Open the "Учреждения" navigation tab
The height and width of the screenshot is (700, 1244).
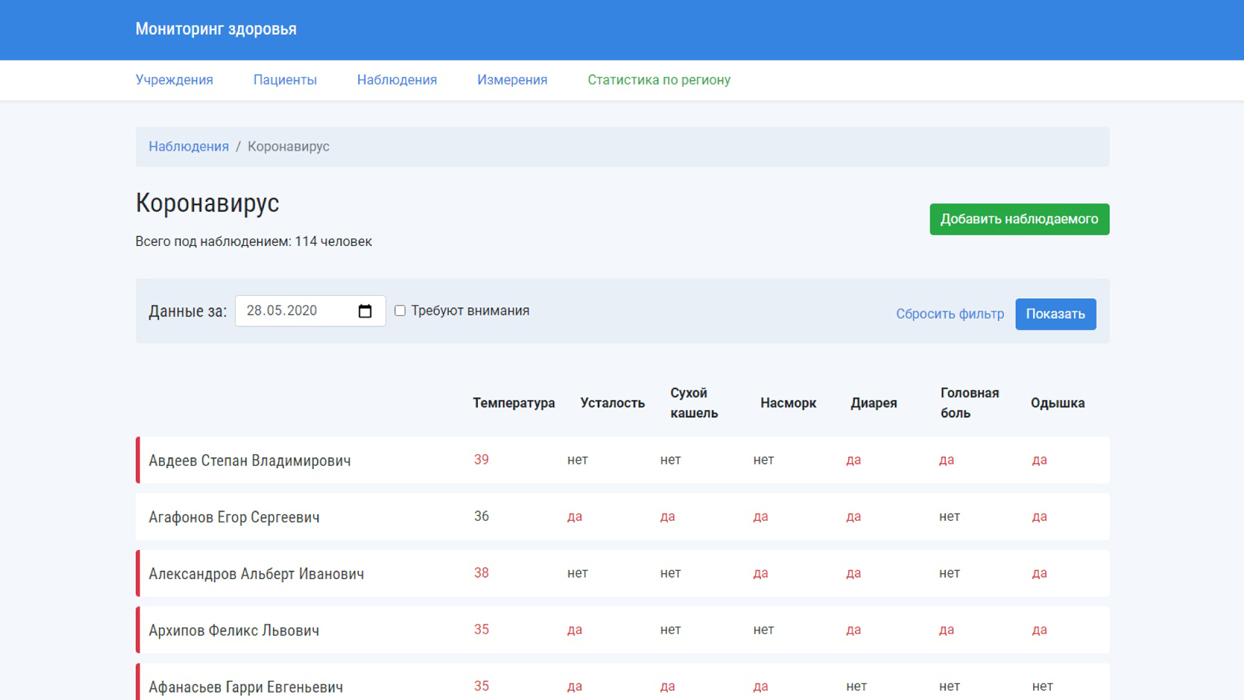click(x=174, y=80)
